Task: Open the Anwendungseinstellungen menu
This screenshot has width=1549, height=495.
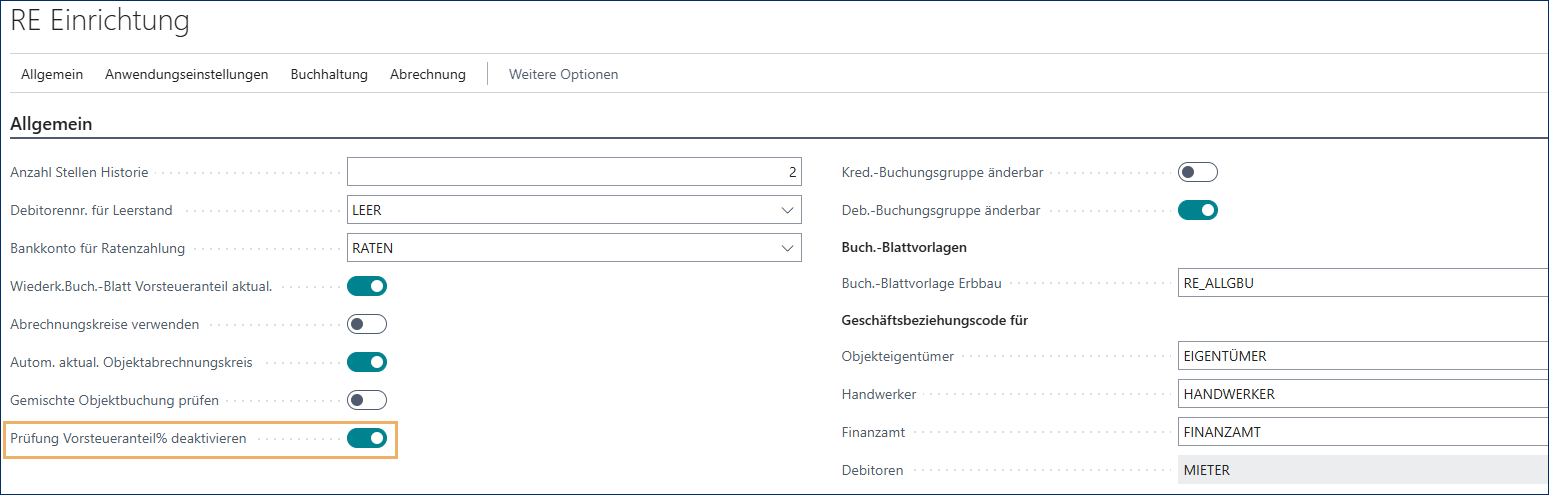Action: pos(186,74)
